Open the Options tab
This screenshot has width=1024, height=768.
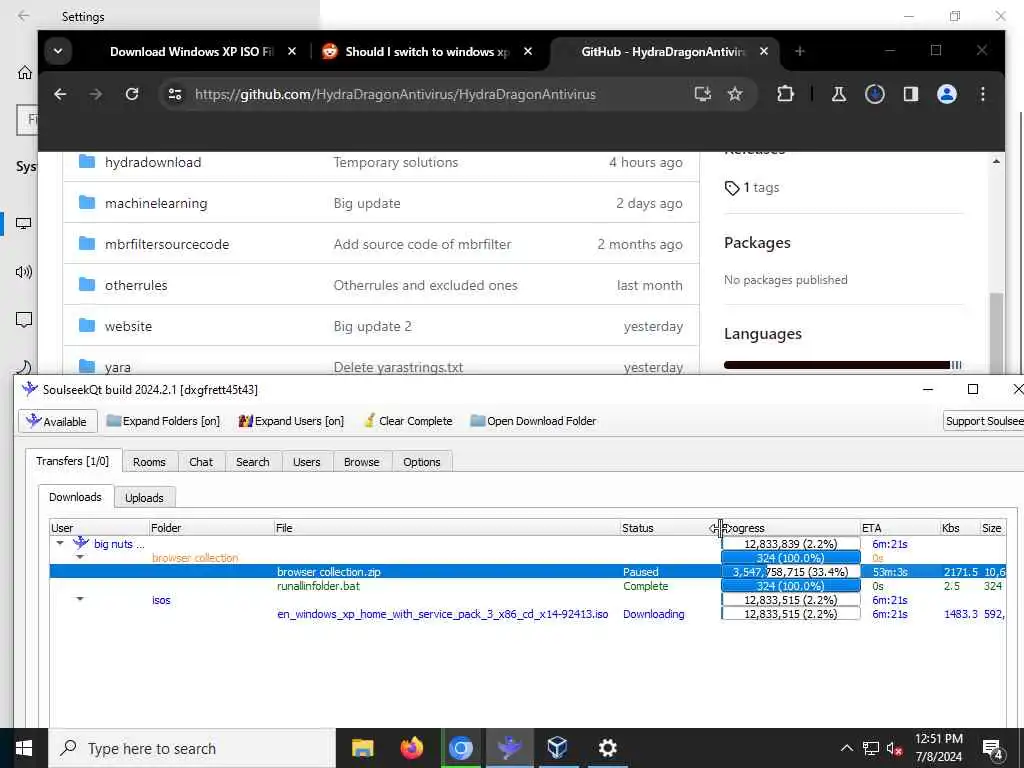pyautogui.click(x=422, y=462)
